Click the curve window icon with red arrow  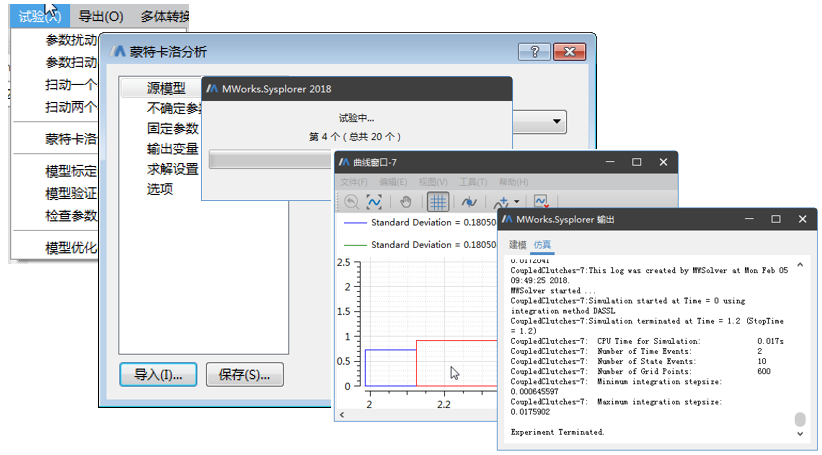[x=541, y=201]
